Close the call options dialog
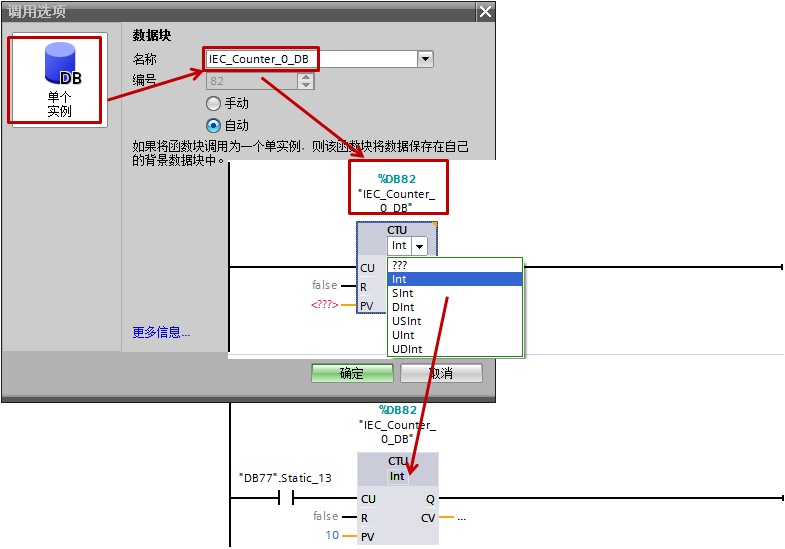 coord(485,12)
